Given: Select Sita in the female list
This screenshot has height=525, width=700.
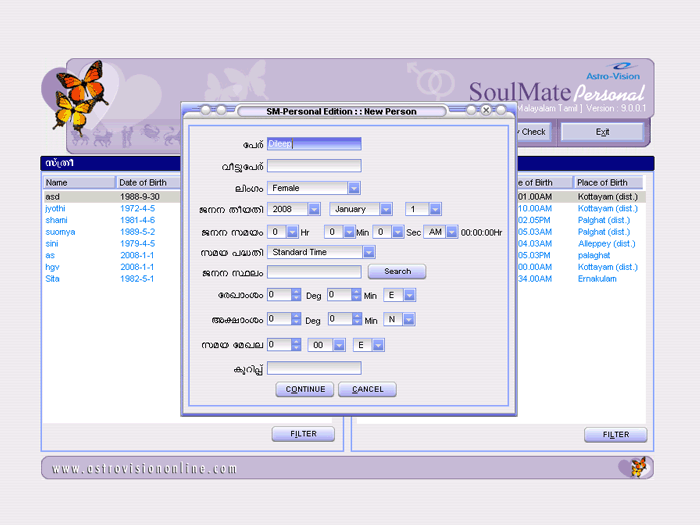Looking at the screenshot, I should pos(52,279).
